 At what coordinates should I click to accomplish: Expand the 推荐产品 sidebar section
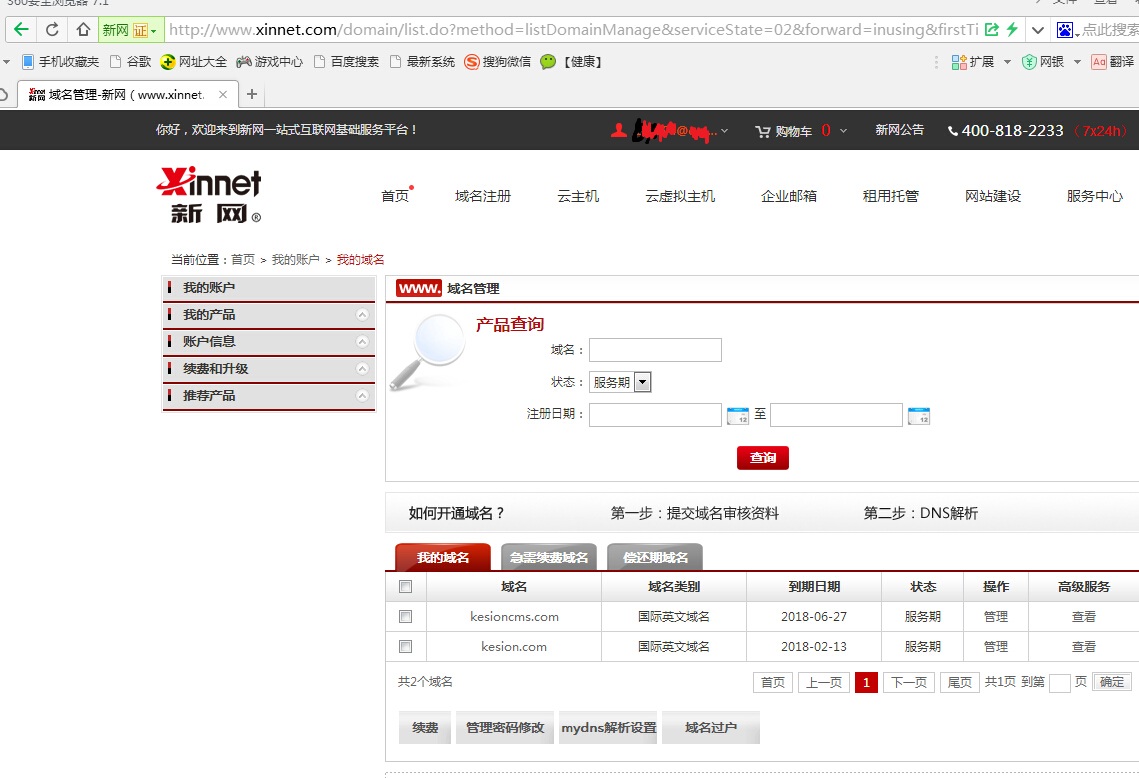tap(362, 395)
